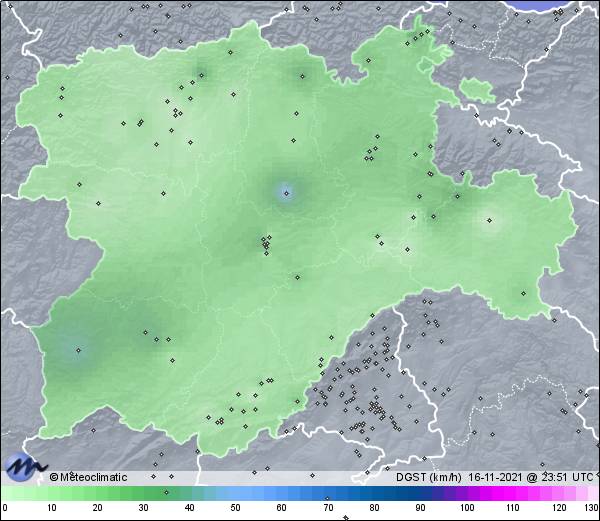
Task: Click the small detached green enclave in the northeast
Action: pos(477,90)
